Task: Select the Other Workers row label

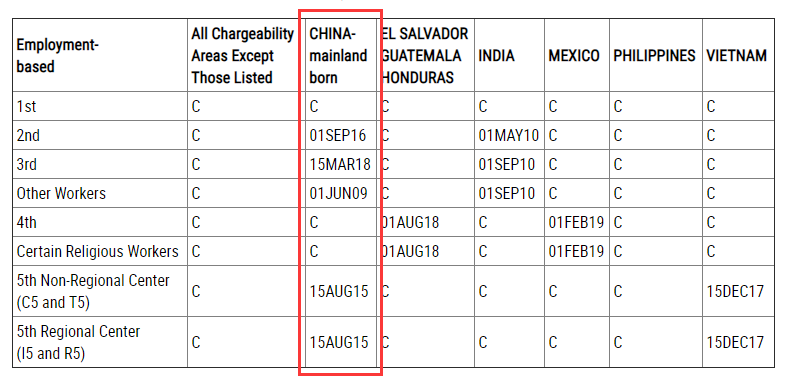Action: point(61,194)
